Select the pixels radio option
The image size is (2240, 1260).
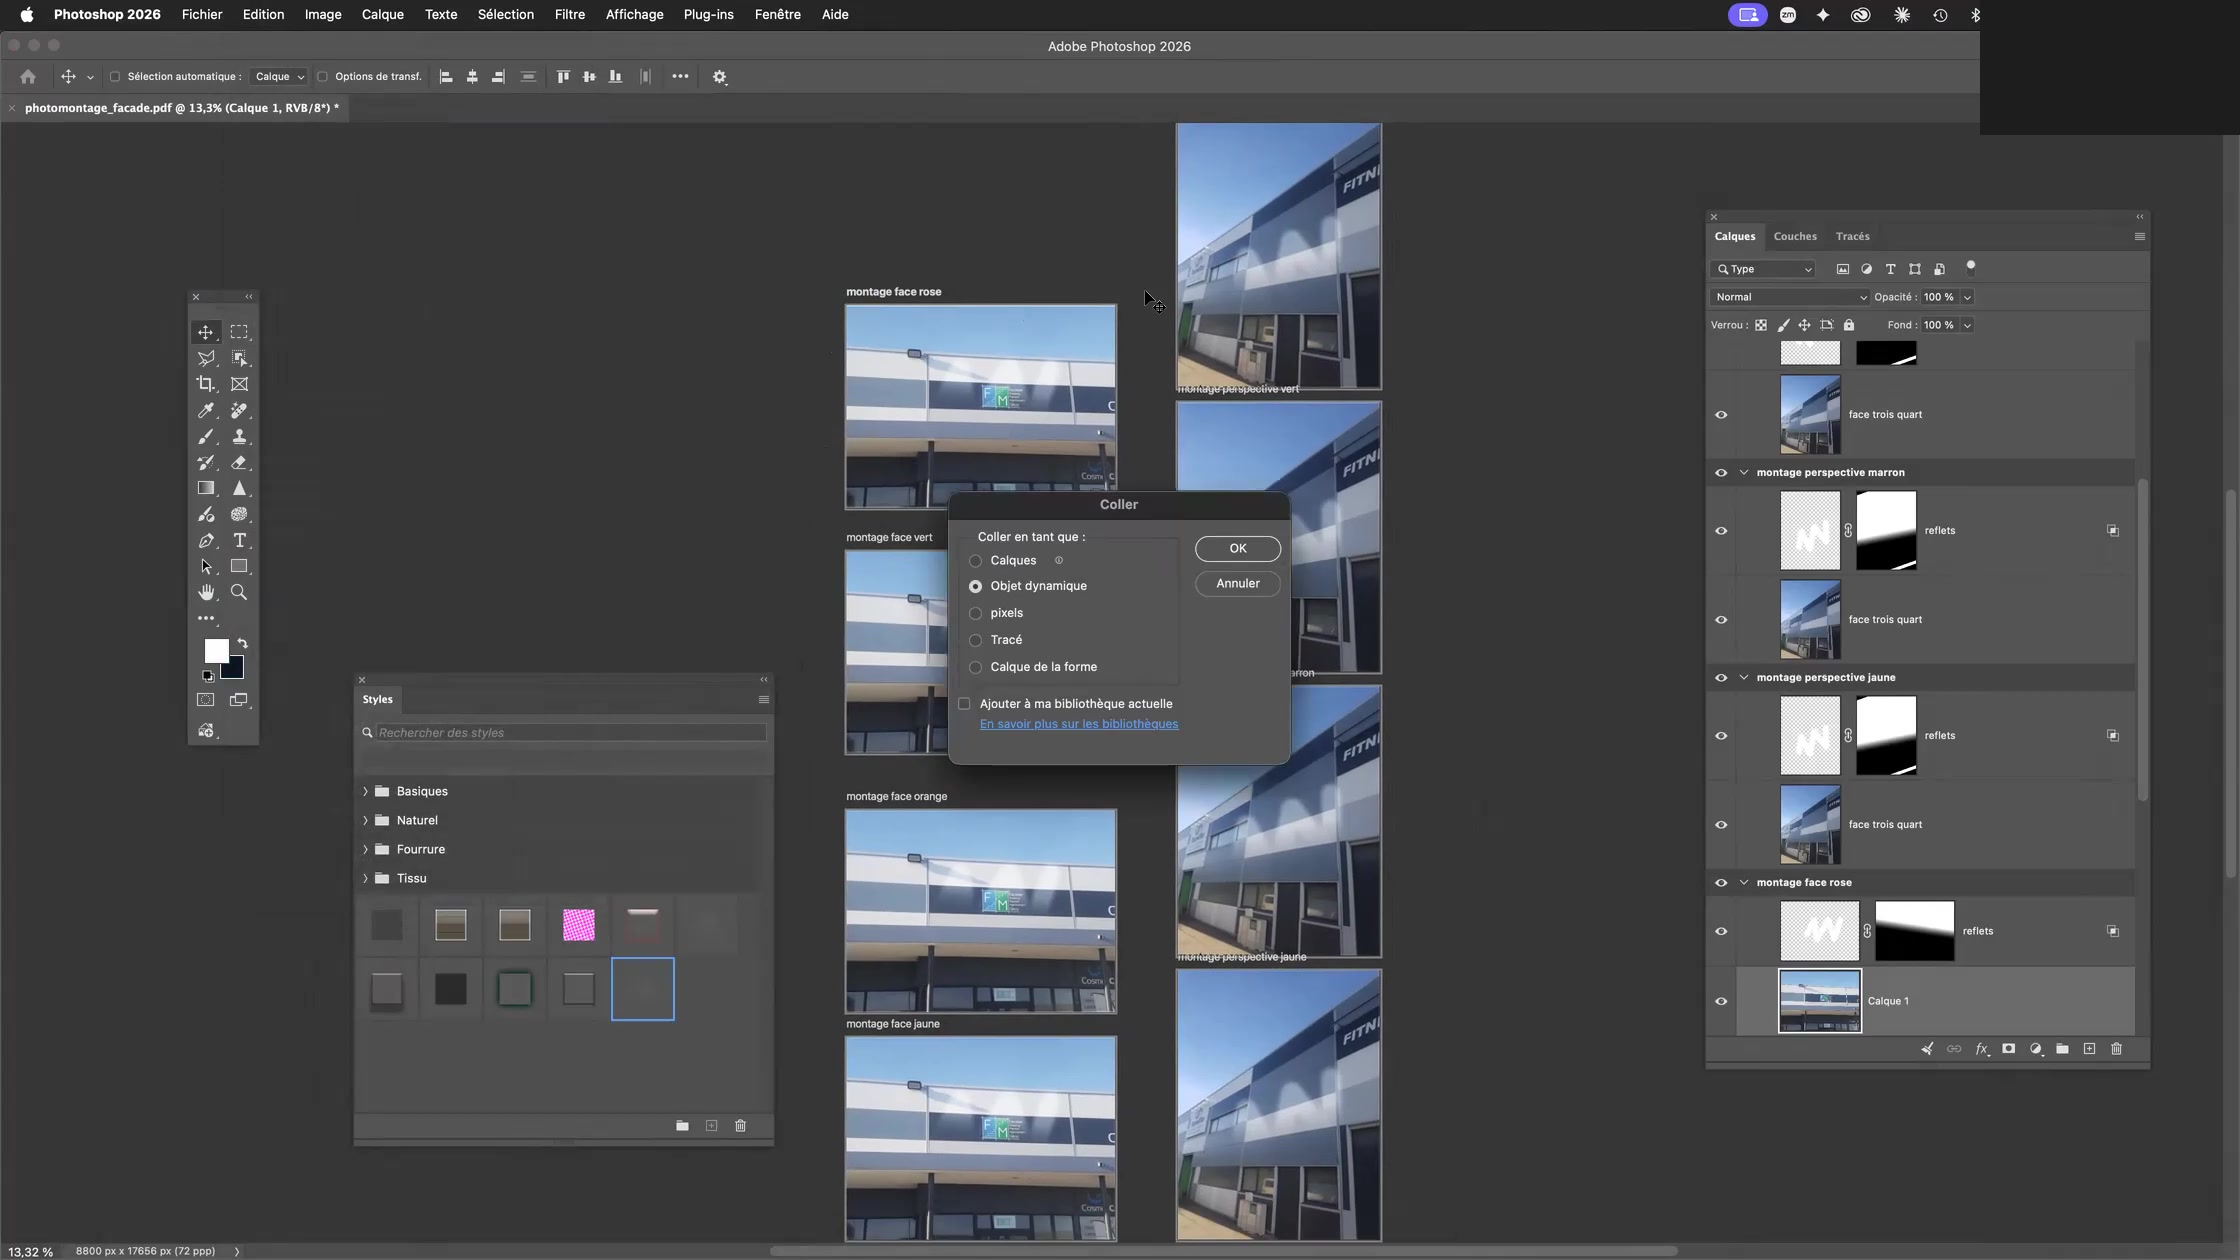coord(975,613)
